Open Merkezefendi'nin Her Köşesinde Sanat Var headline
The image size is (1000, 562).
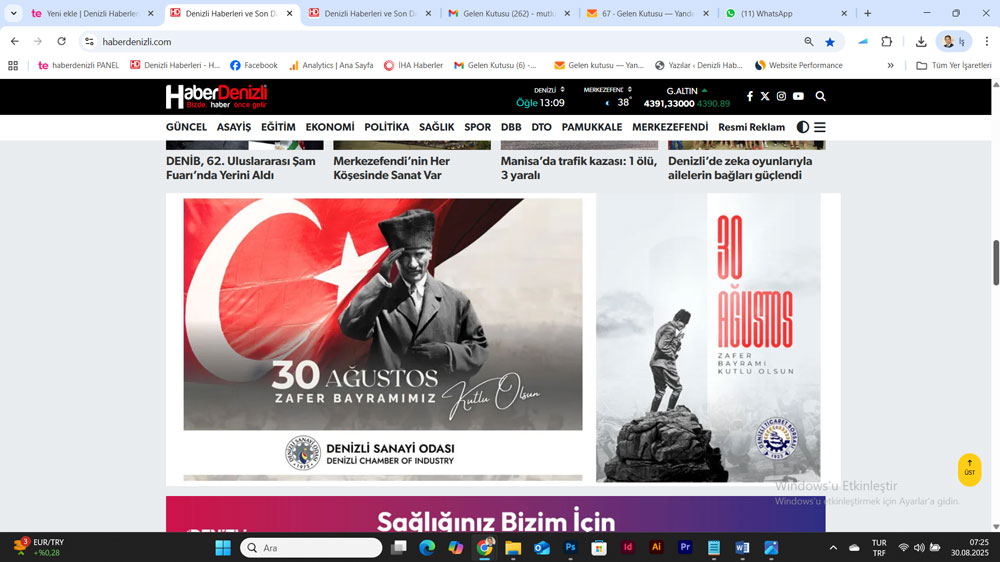point(392,168)
